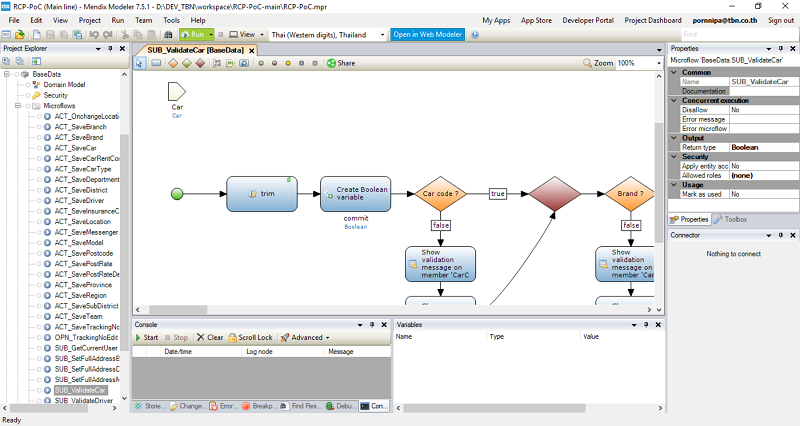The height and width of the screenshot is (426, 800).
Task: Click Open in Web Modeler
Action: (x=428, y=35)
